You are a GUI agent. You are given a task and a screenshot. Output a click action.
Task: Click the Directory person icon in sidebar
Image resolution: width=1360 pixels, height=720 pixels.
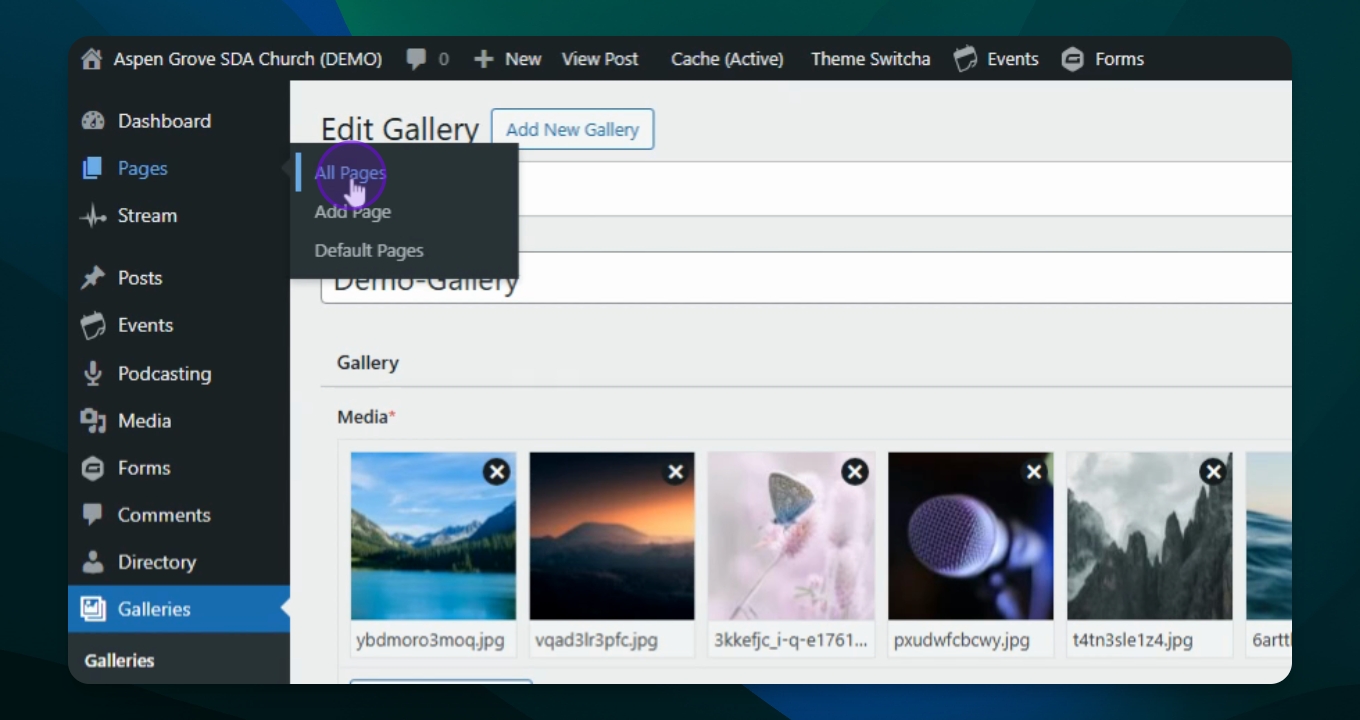[x=93, y=562]
